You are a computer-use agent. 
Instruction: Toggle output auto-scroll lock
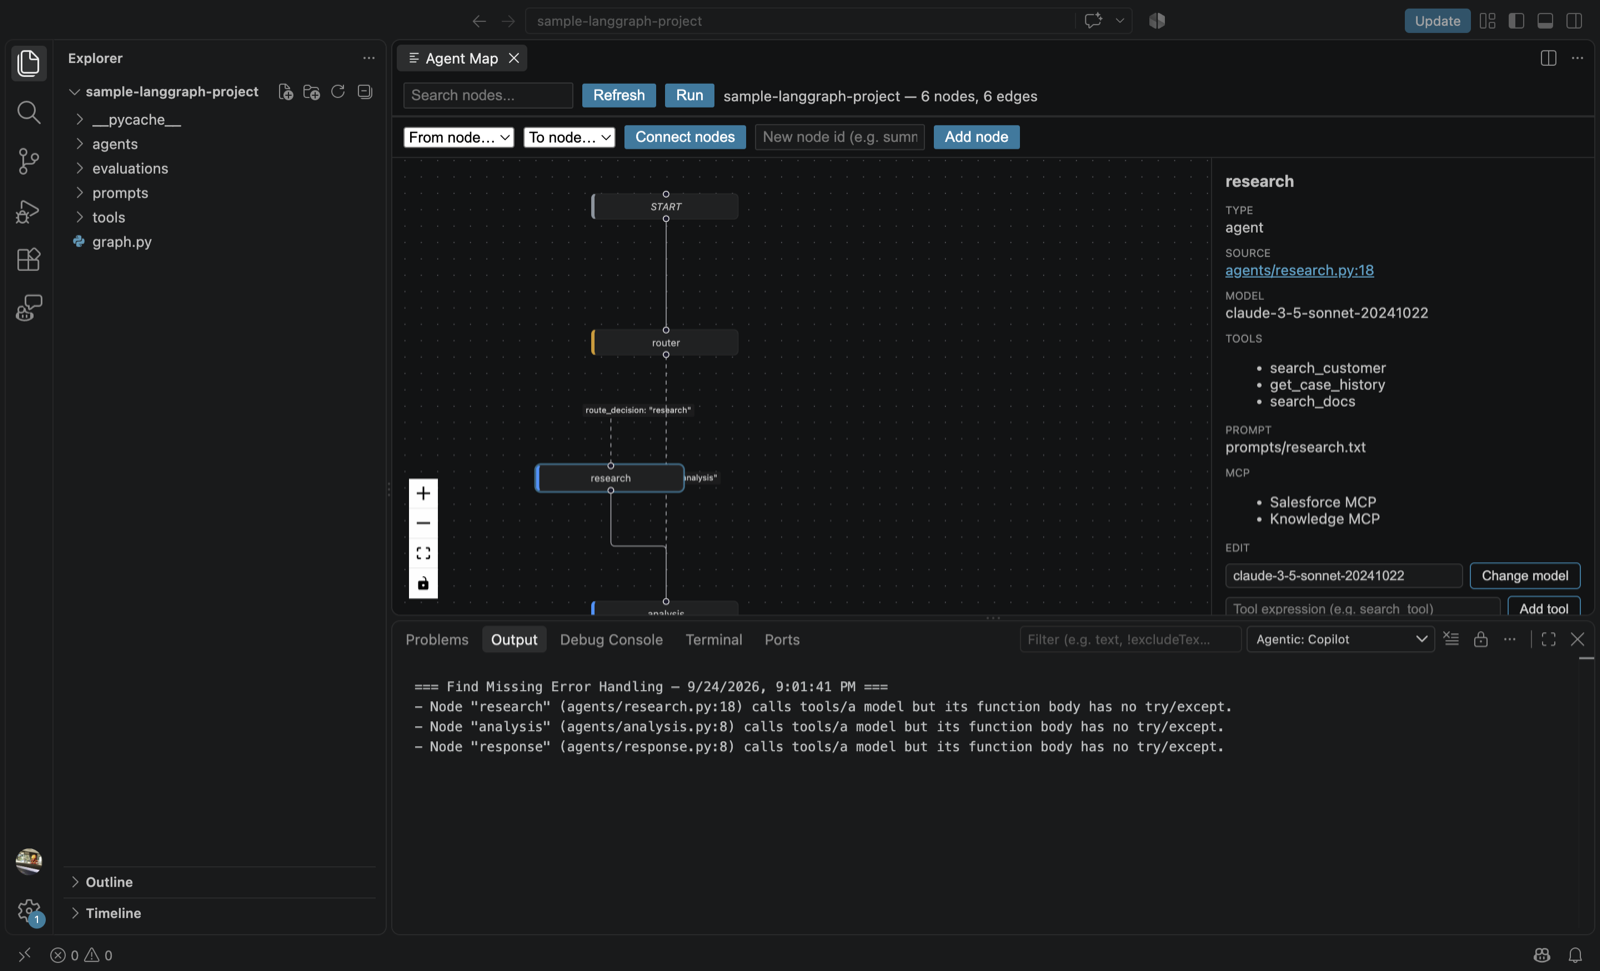click(1481, 639)
